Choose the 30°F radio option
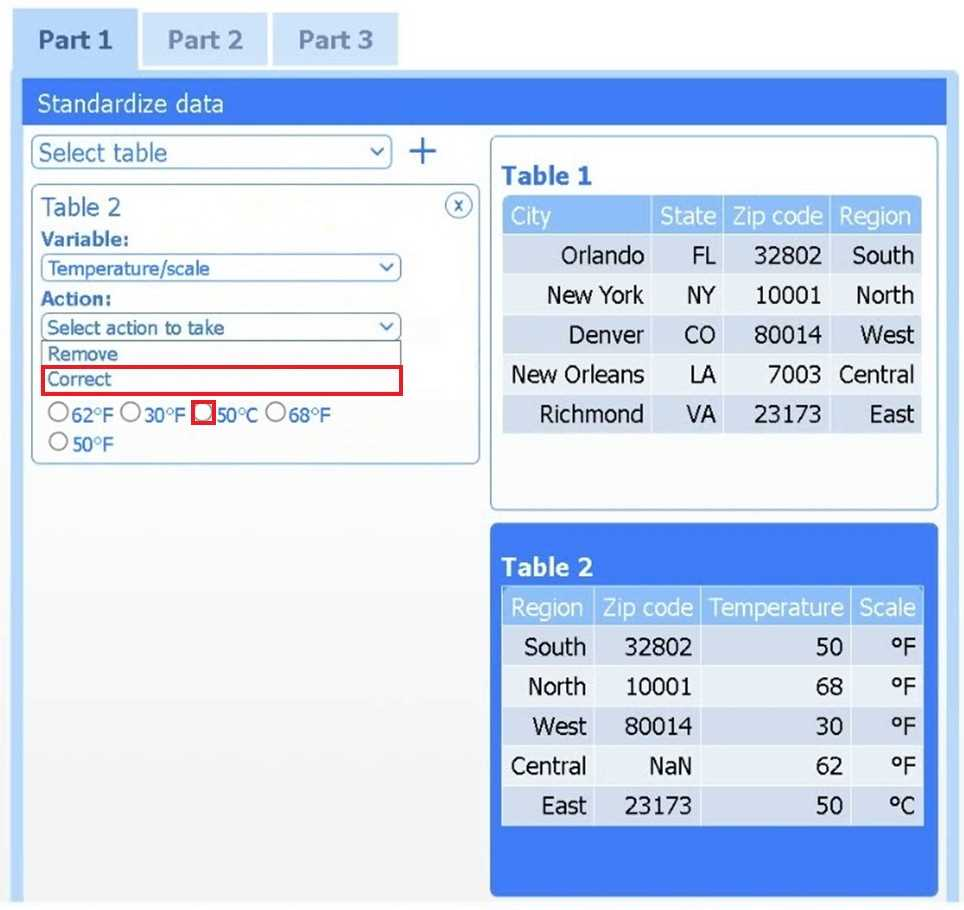This screenshot has height=910, width=964. pyautogui.click(x=130, y=413)
